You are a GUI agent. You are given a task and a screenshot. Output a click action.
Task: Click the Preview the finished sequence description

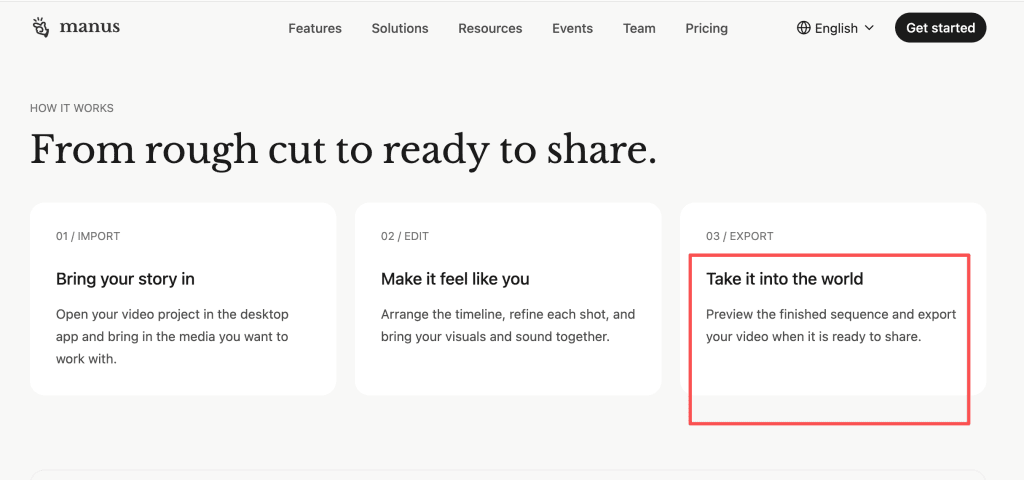[x=831, y=325]
